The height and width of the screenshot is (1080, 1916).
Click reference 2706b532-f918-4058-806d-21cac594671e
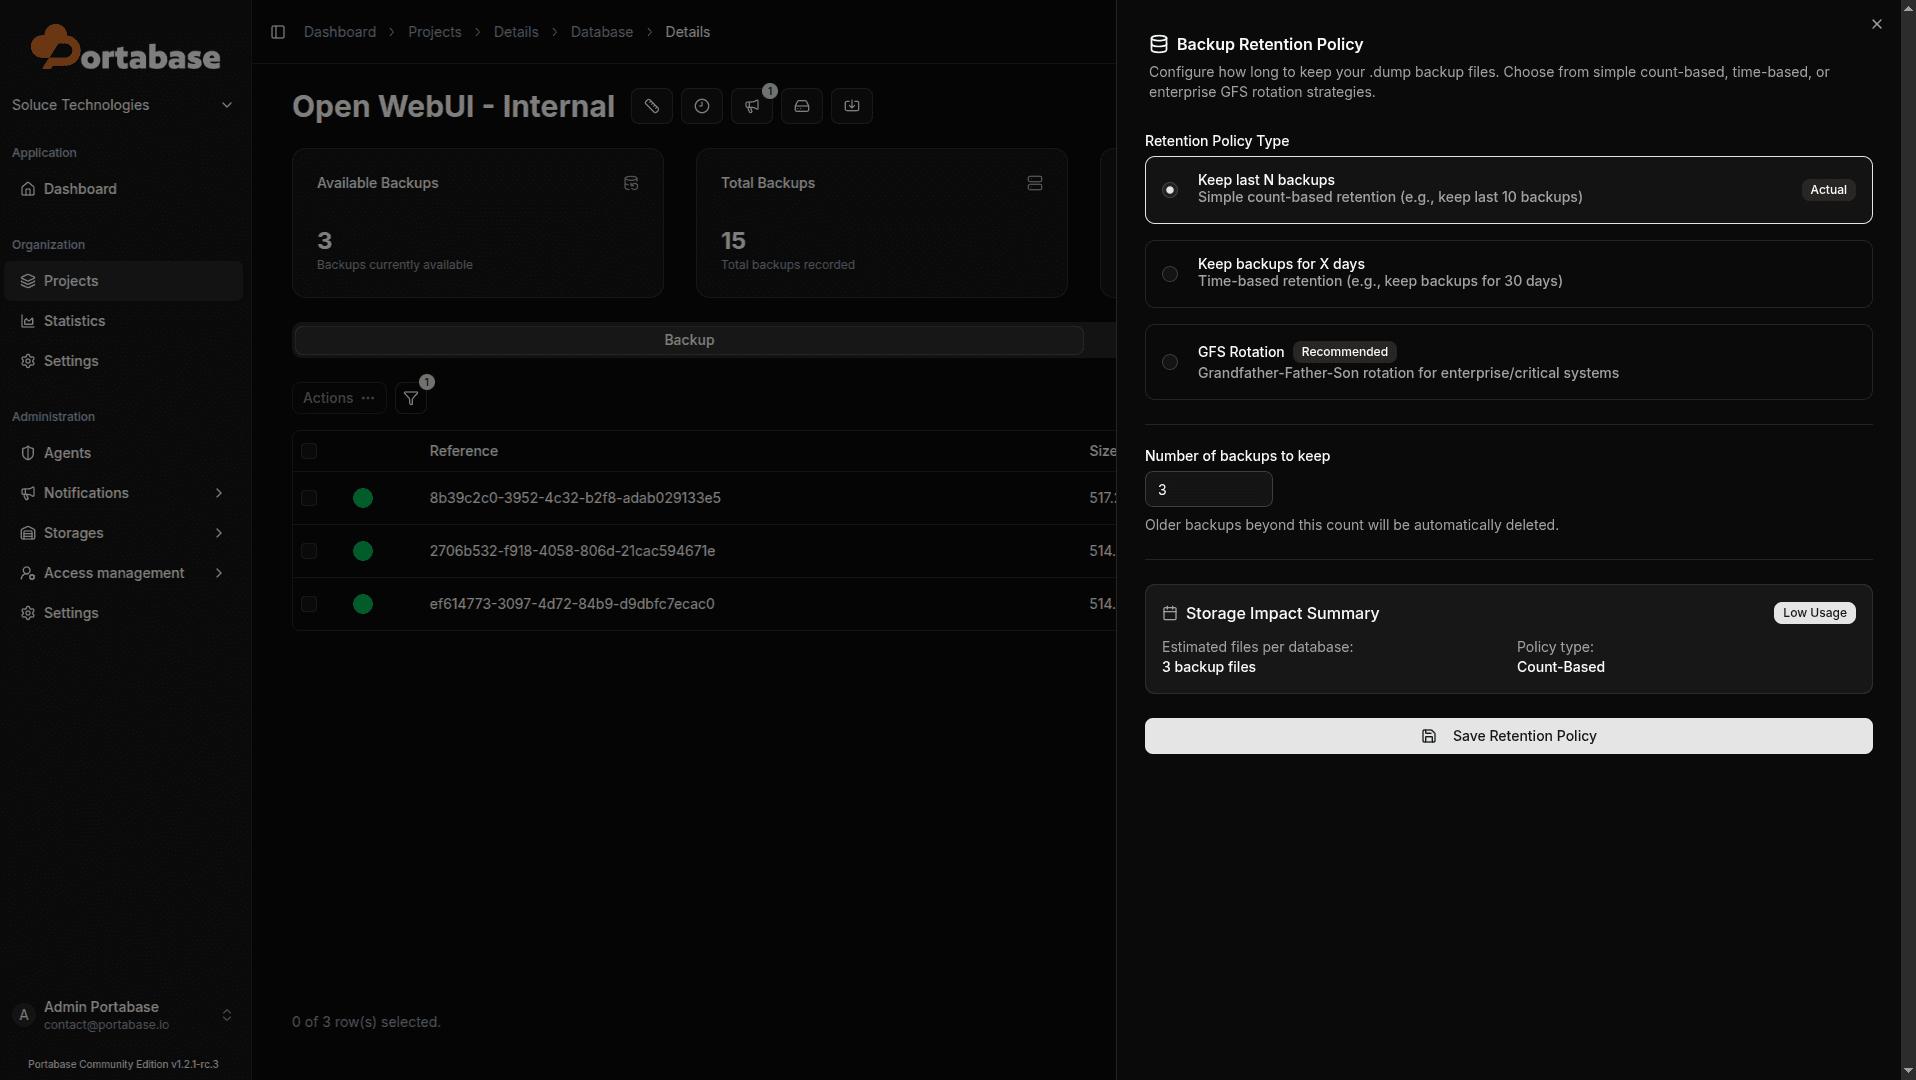pyautogui.click(x=572, y=551)
